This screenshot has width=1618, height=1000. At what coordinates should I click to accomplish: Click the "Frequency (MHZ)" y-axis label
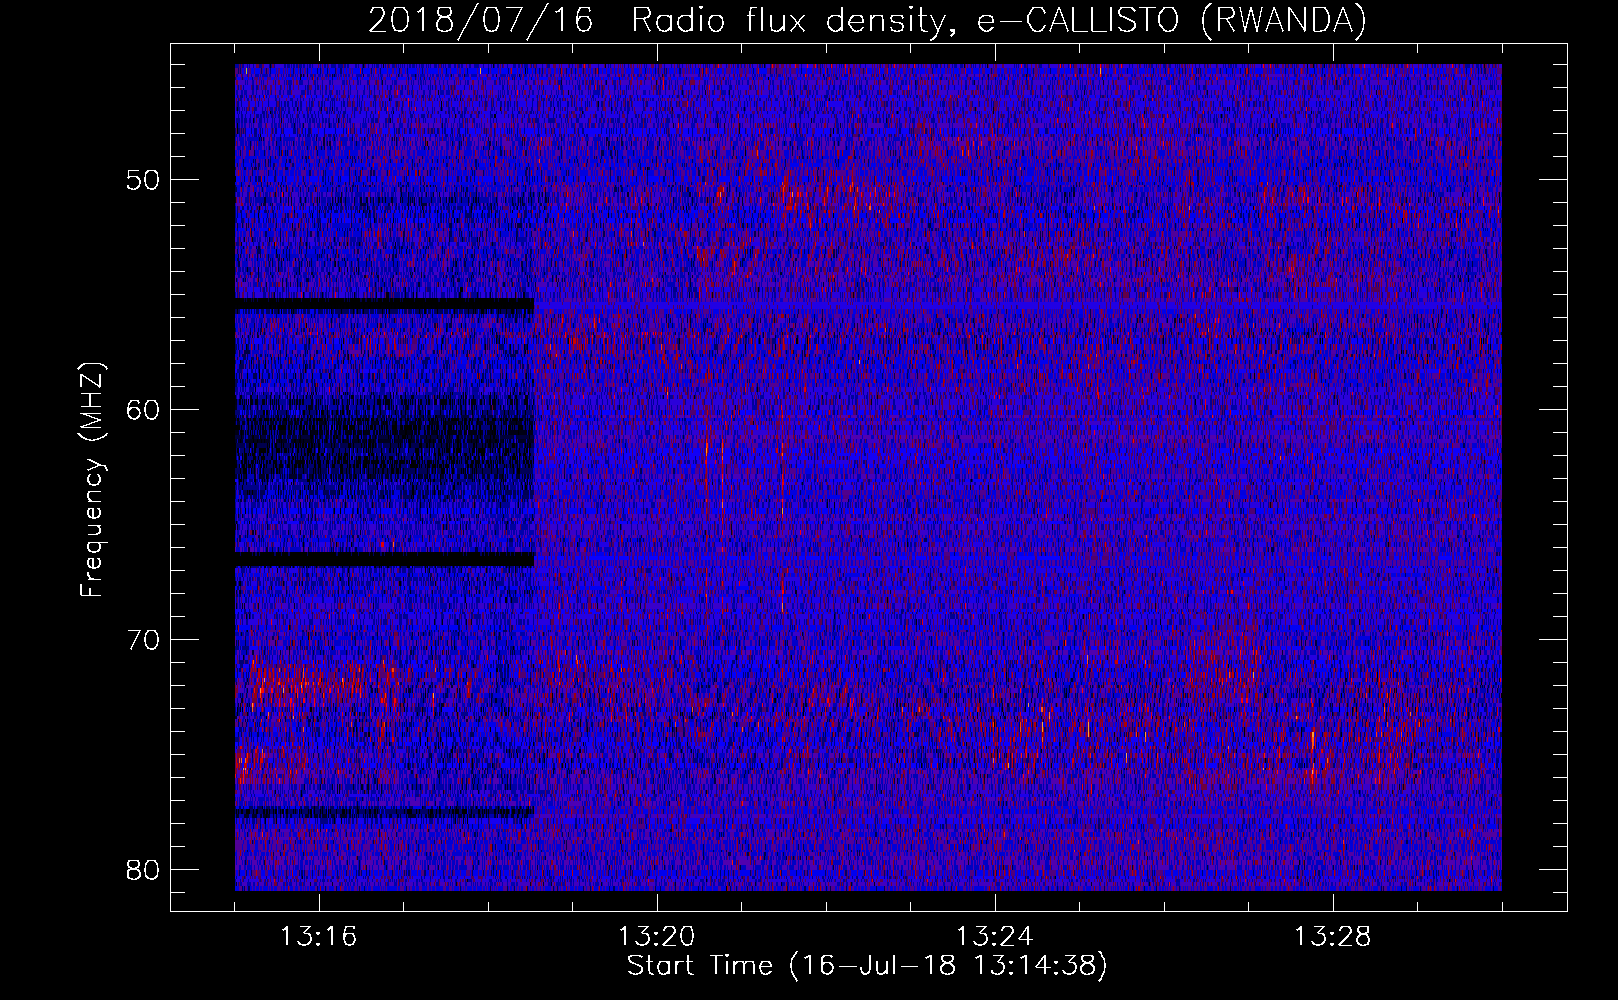92,479
